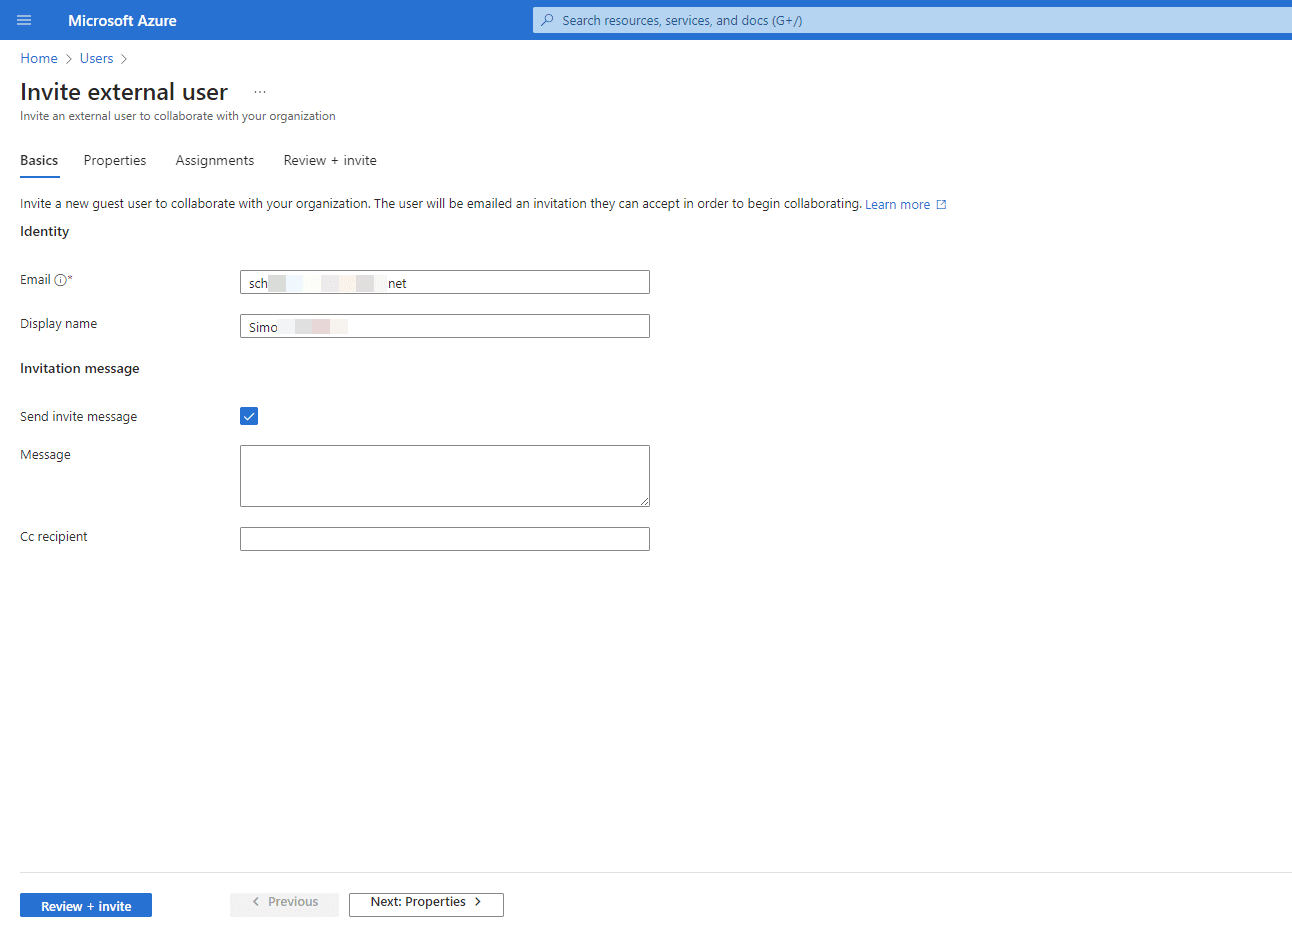Open the ellipsis more options menu
This screenshot has height=936, width=1292.
(x=260, y=92)
